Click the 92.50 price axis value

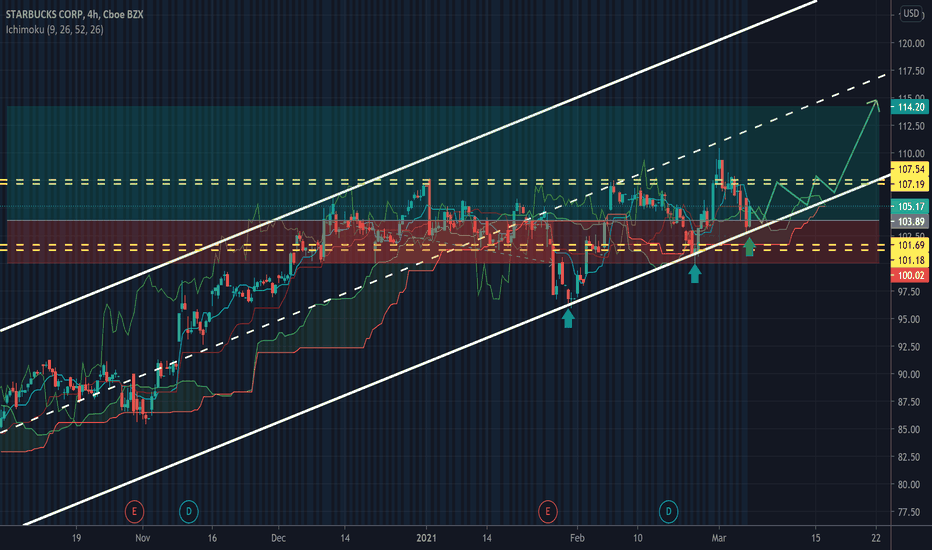tap(911, 347)
